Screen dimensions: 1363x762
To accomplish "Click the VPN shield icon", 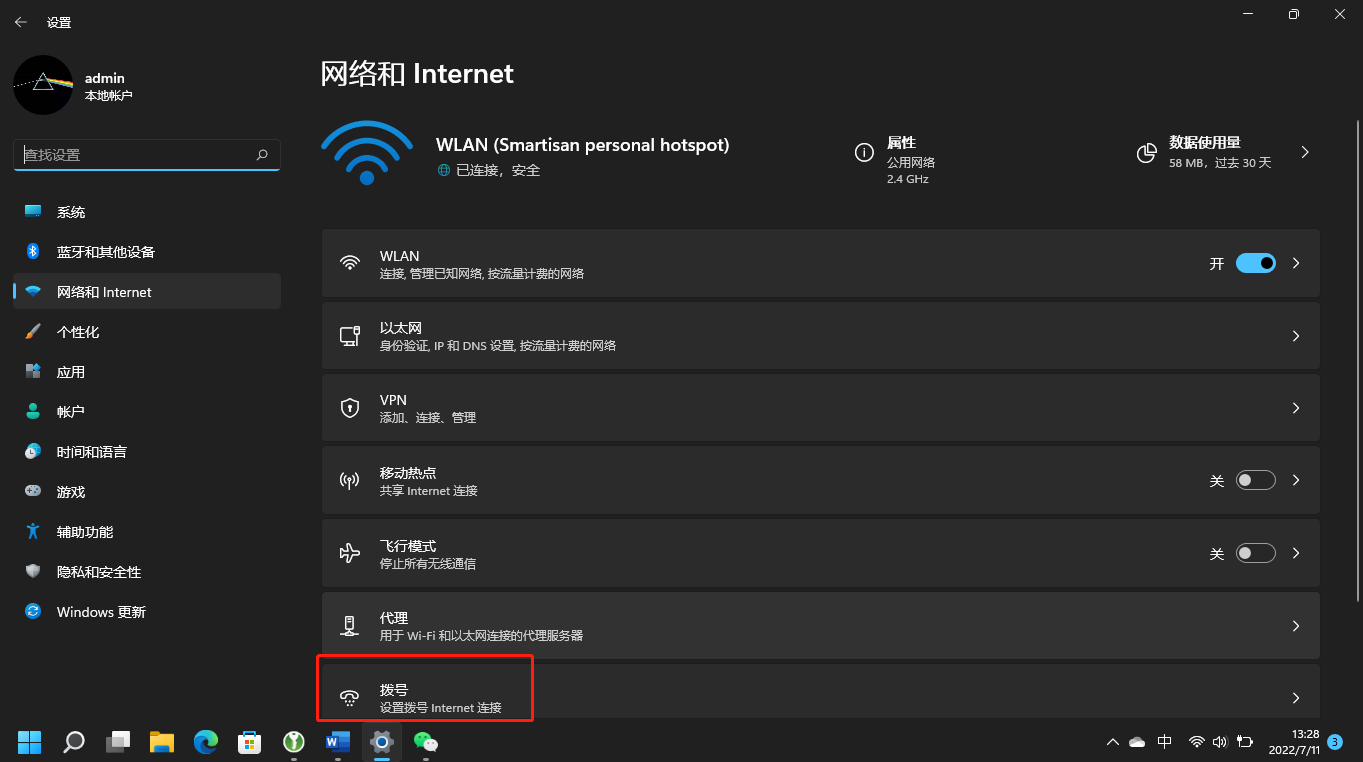I will pyautogui.click(x=349, y=408).
